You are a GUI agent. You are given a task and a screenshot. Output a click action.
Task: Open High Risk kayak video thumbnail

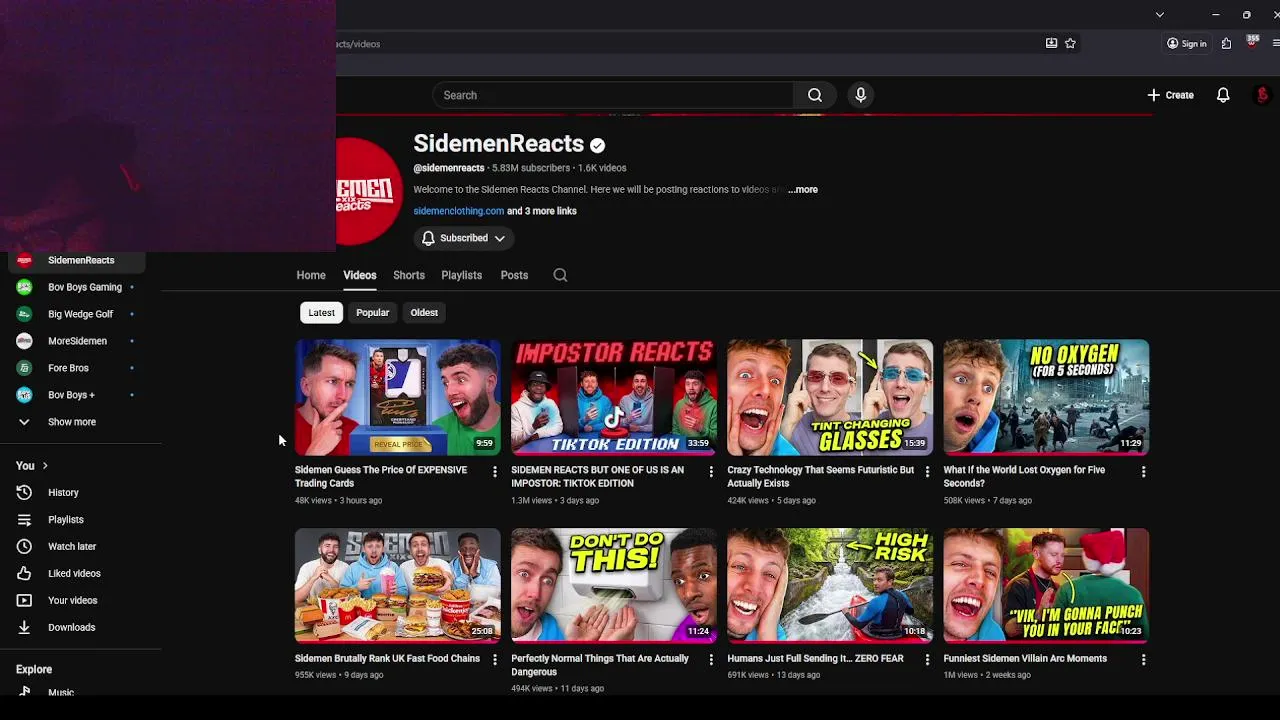pyautogui.click(x=830, y=586)
